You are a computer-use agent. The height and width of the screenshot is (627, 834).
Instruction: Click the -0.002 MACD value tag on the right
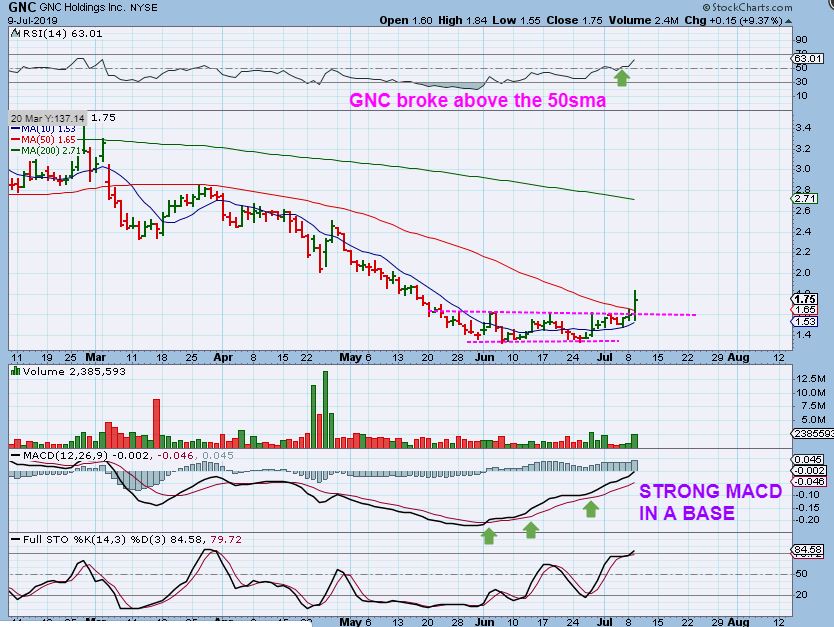pos(810,471)
